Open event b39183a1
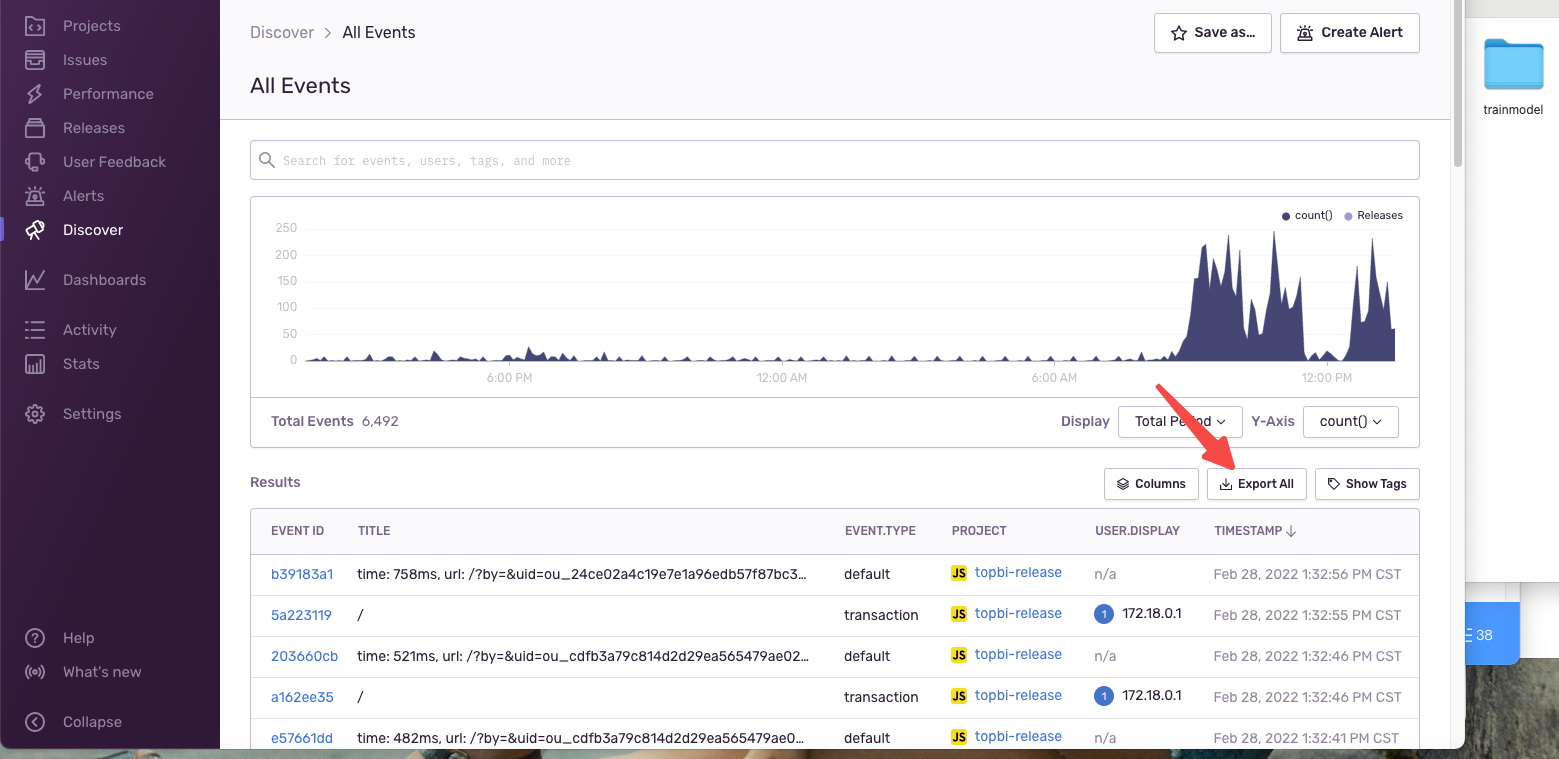 (x=302, y=574)
